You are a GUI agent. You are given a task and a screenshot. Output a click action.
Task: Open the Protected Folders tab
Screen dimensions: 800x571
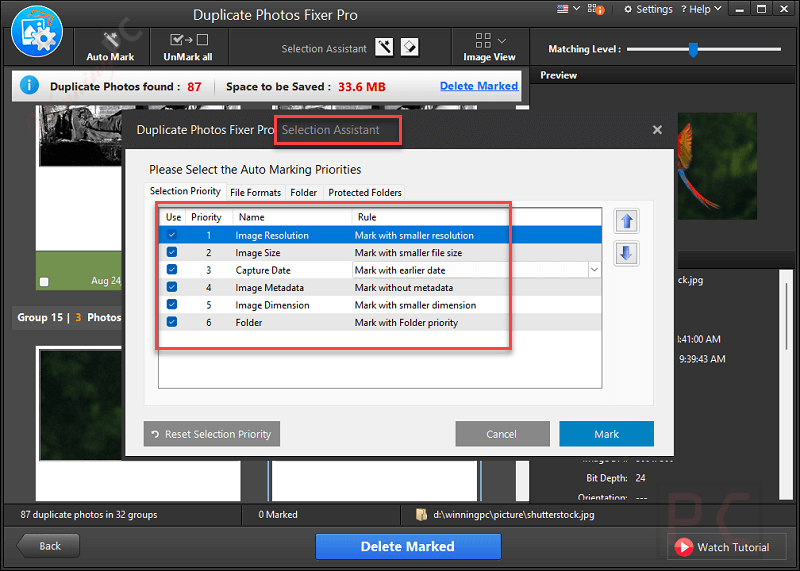[365, 192]
